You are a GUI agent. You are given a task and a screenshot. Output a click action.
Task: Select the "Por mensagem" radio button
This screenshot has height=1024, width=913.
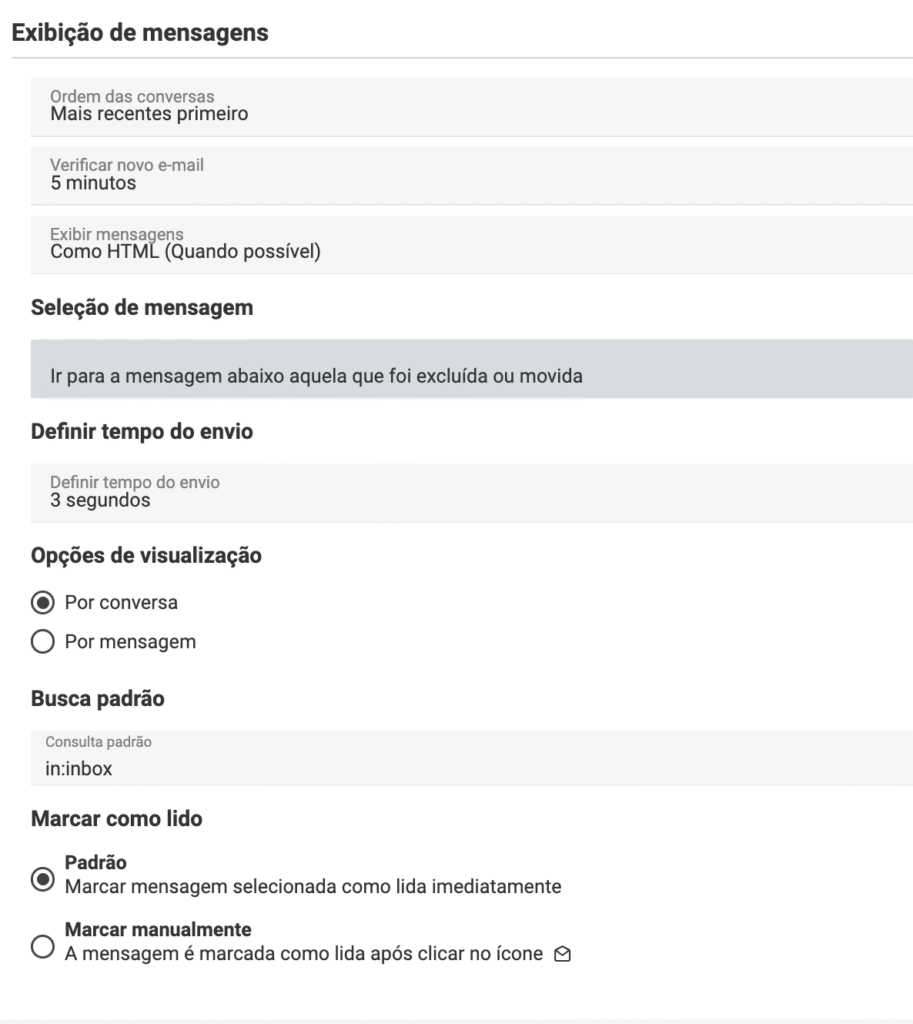point(42,643)
